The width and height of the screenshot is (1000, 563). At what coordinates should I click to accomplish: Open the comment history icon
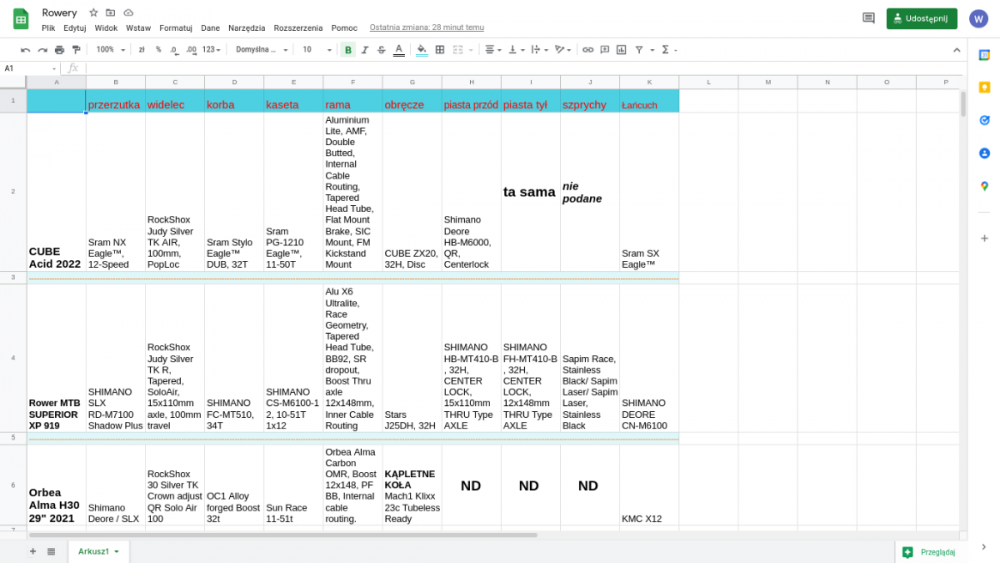(x=868, y=18)
